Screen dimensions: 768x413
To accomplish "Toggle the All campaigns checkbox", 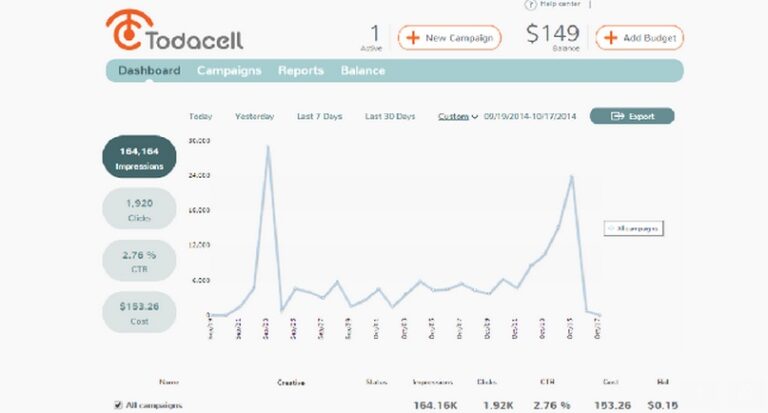I will 118,405.
